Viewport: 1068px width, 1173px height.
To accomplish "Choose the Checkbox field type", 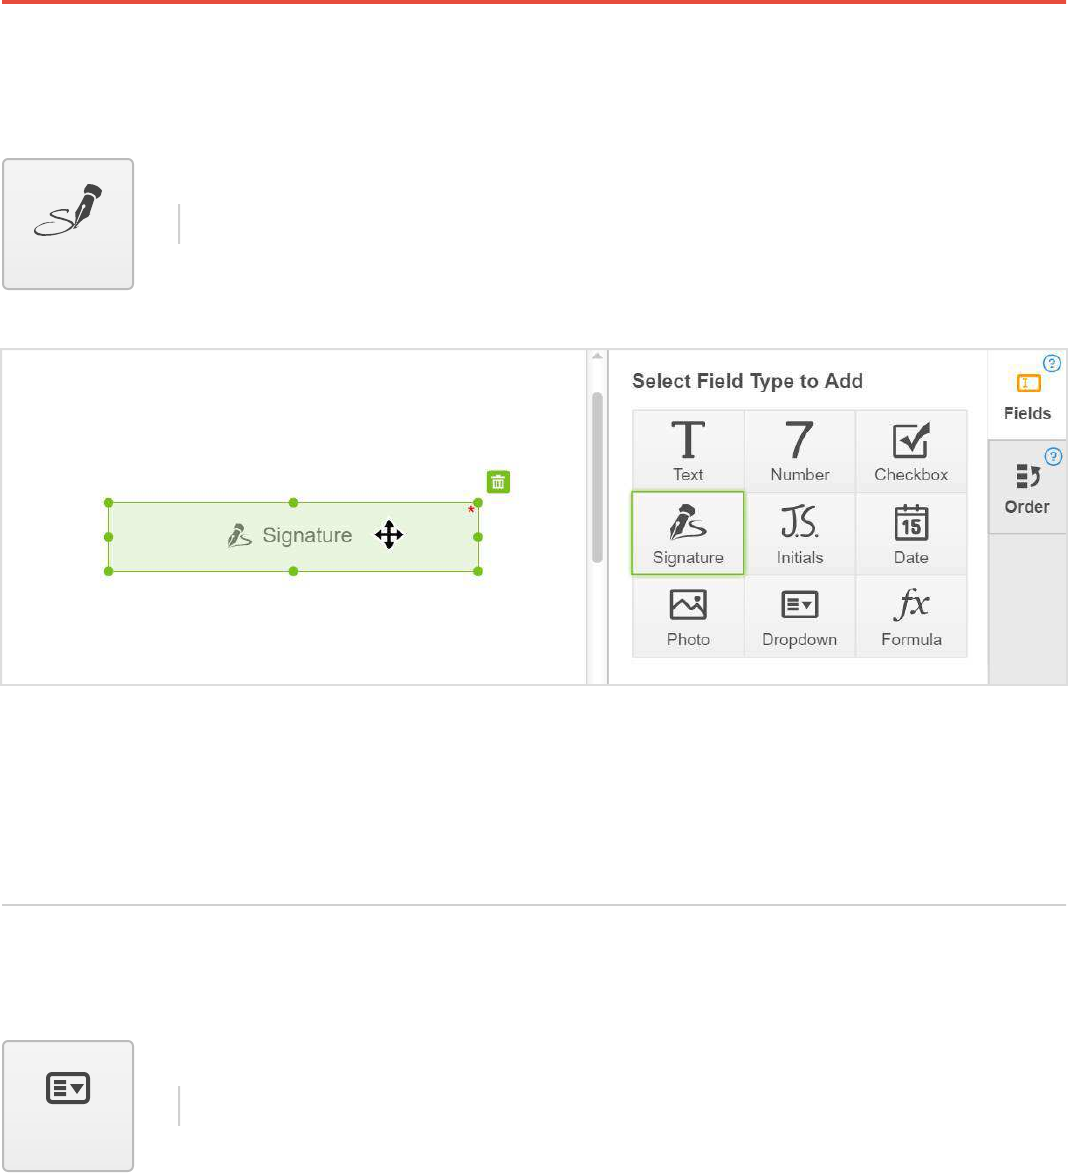I will pyautogui.click(x=911, y=450).
